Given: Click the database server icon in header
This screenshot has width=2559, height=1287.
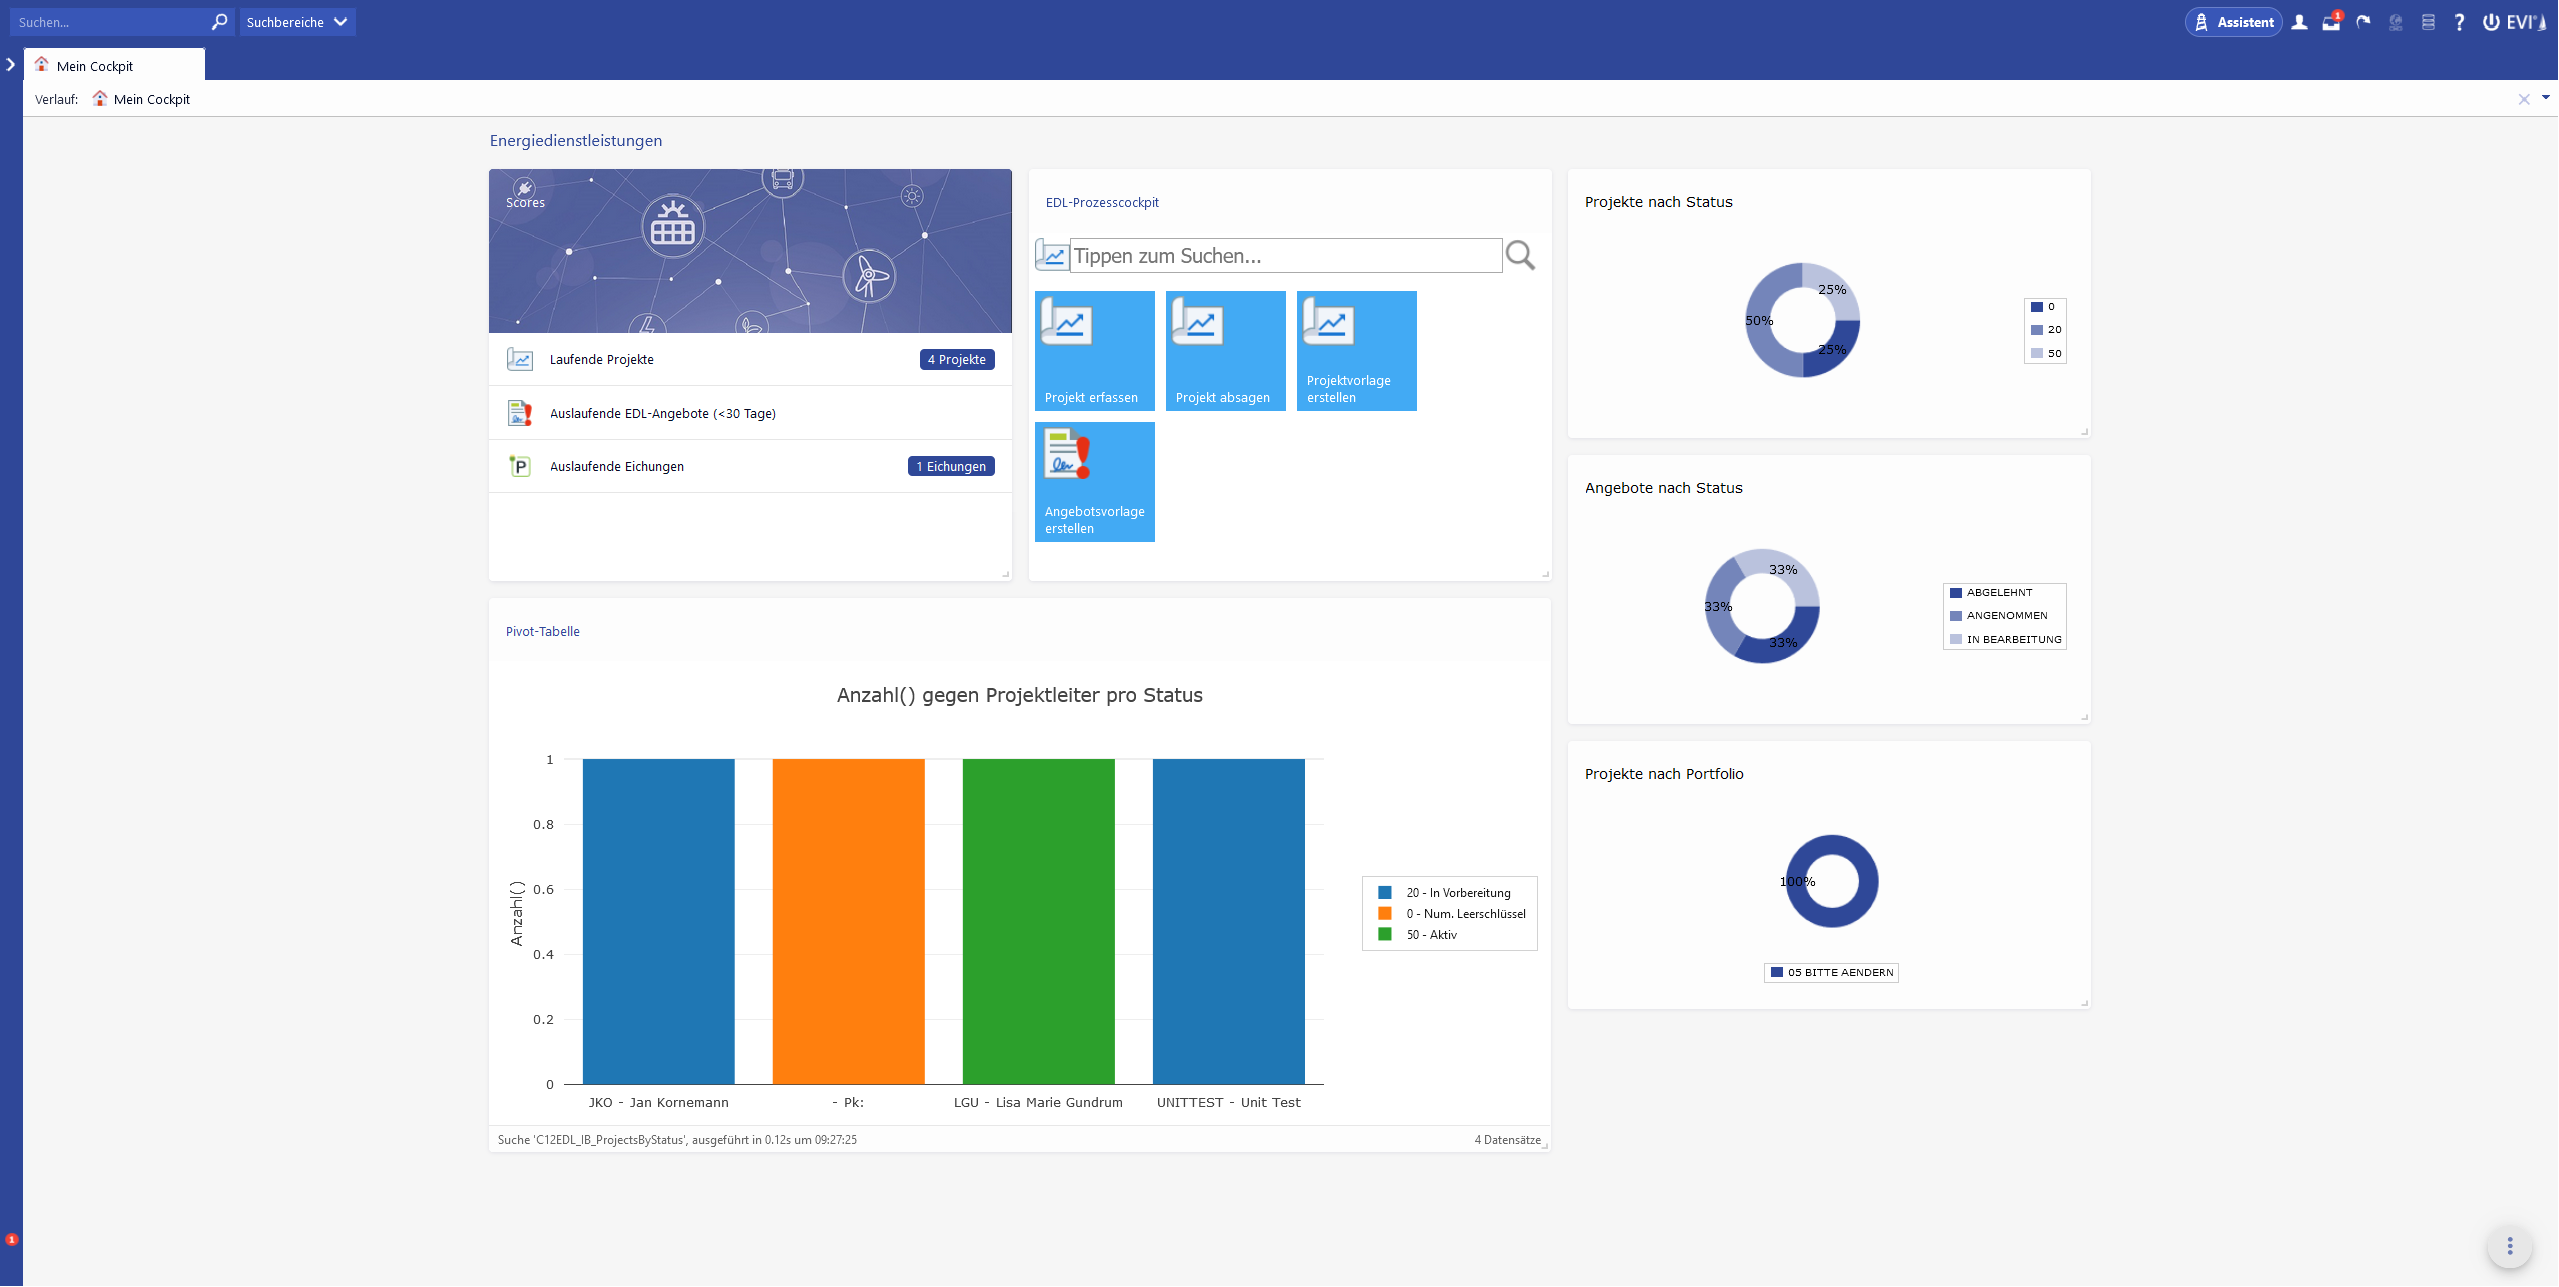Looking at the screenshot, I should click(x=2428, y=22).
